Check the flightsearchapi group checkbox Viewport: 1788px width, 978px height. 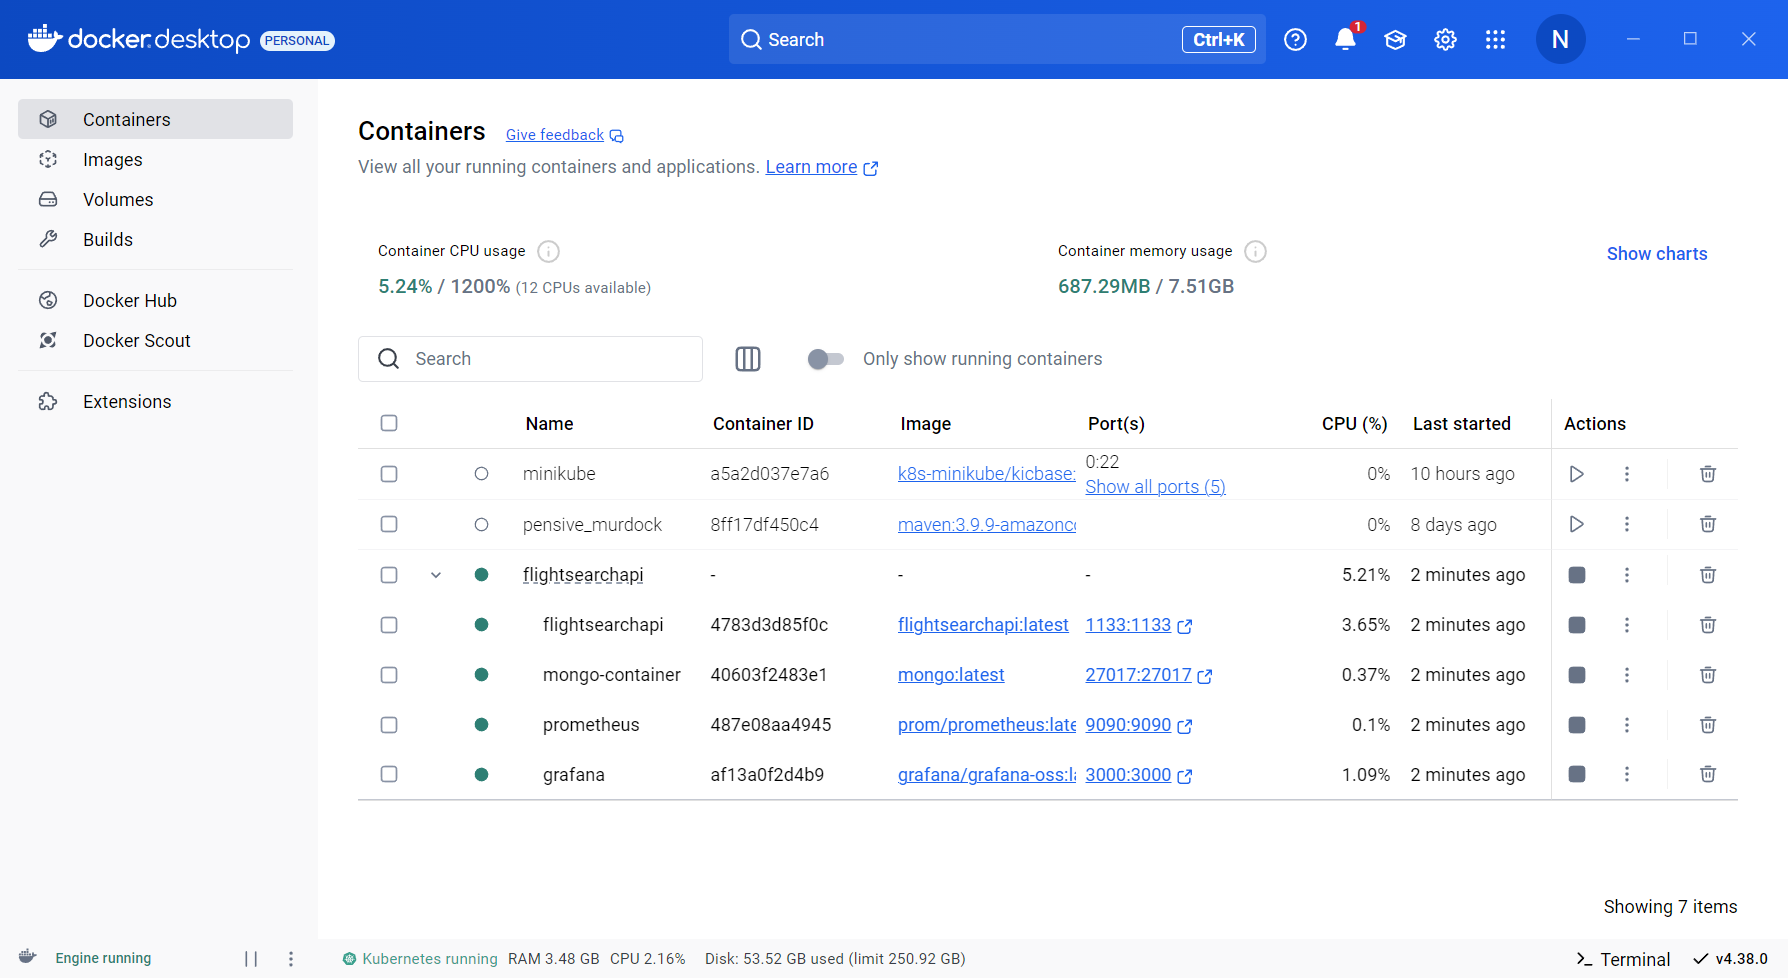click(x=389, y=575)
